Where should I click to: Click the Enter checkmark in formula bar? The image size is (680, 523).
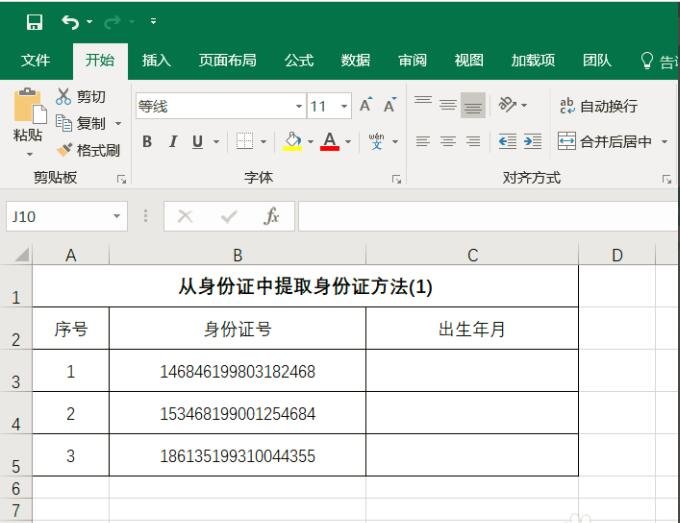[x=229, y=216]
